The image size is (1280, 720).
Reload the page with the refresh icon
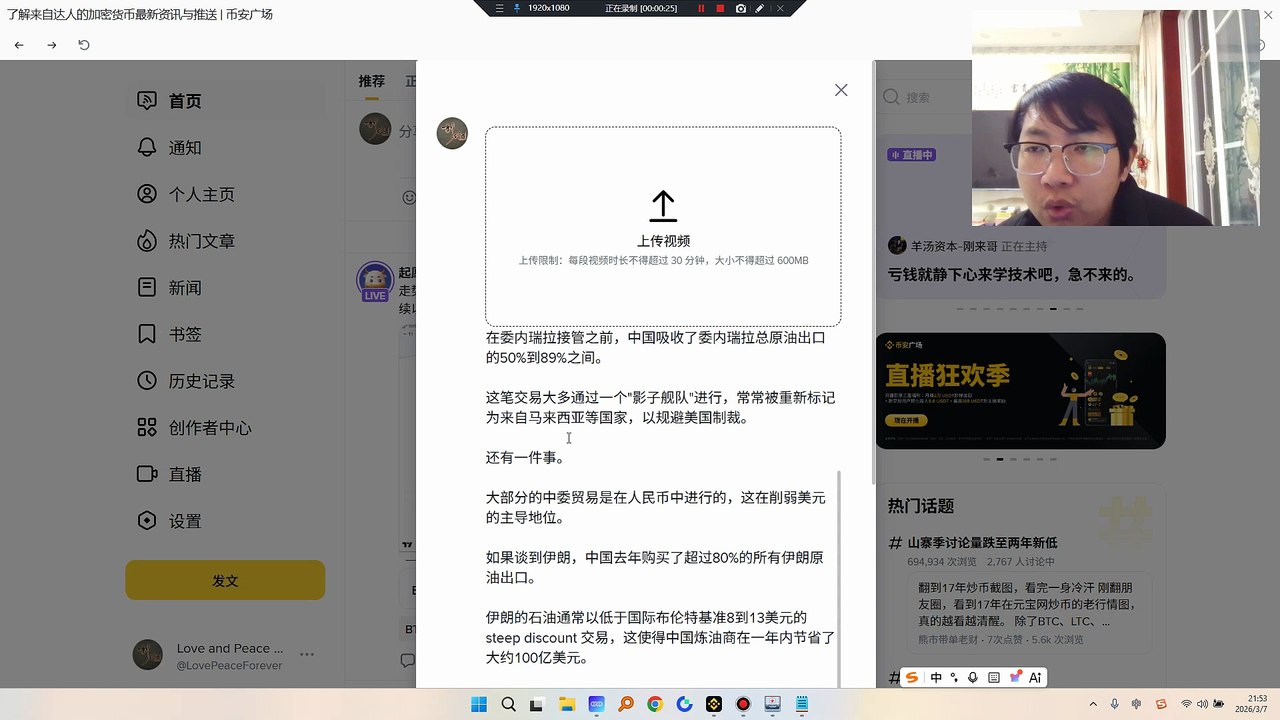tap(84, 45)
